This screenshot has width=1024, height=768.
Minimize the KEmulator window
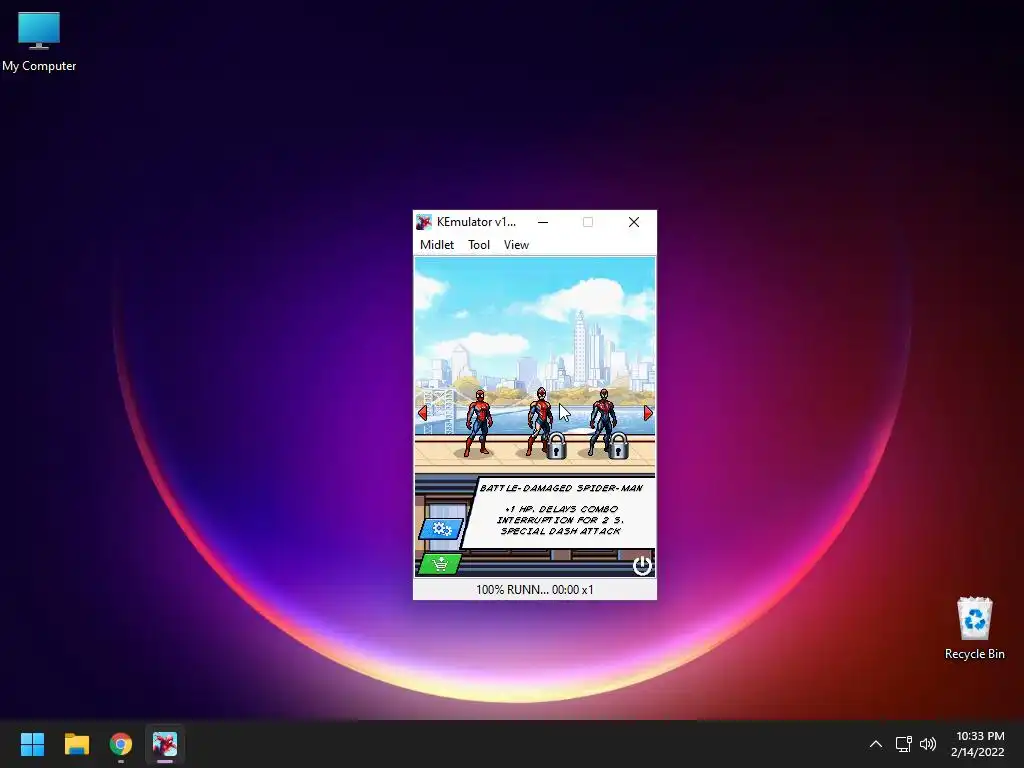543,222
